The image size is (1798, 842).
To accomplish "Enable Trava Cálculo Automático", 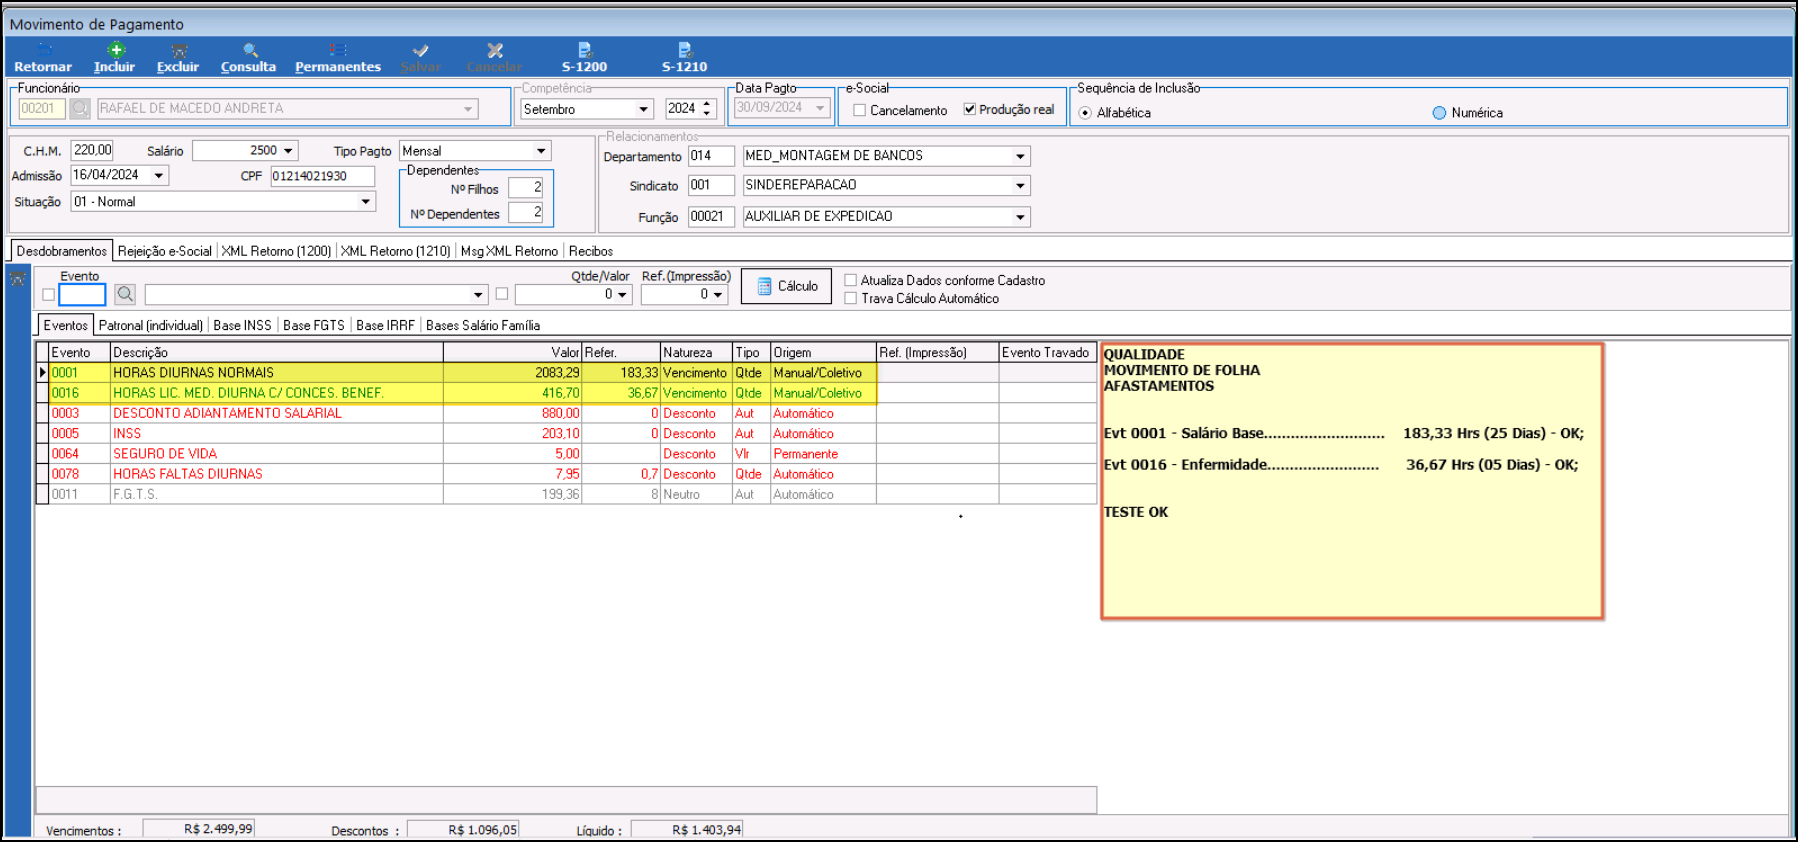I will [851, 298].
